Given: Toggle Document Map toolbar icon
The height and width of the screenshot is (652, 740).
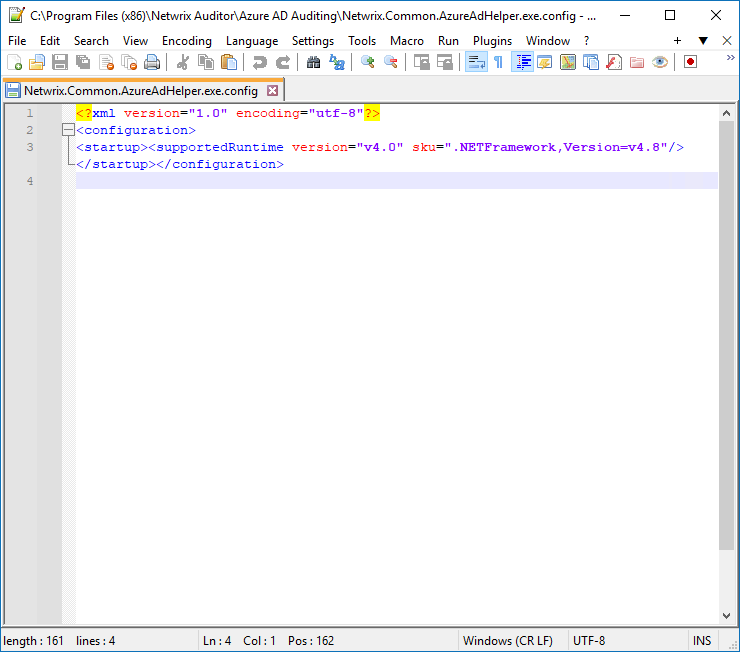Looking at the screenshot, I should (x=568, y=62).
